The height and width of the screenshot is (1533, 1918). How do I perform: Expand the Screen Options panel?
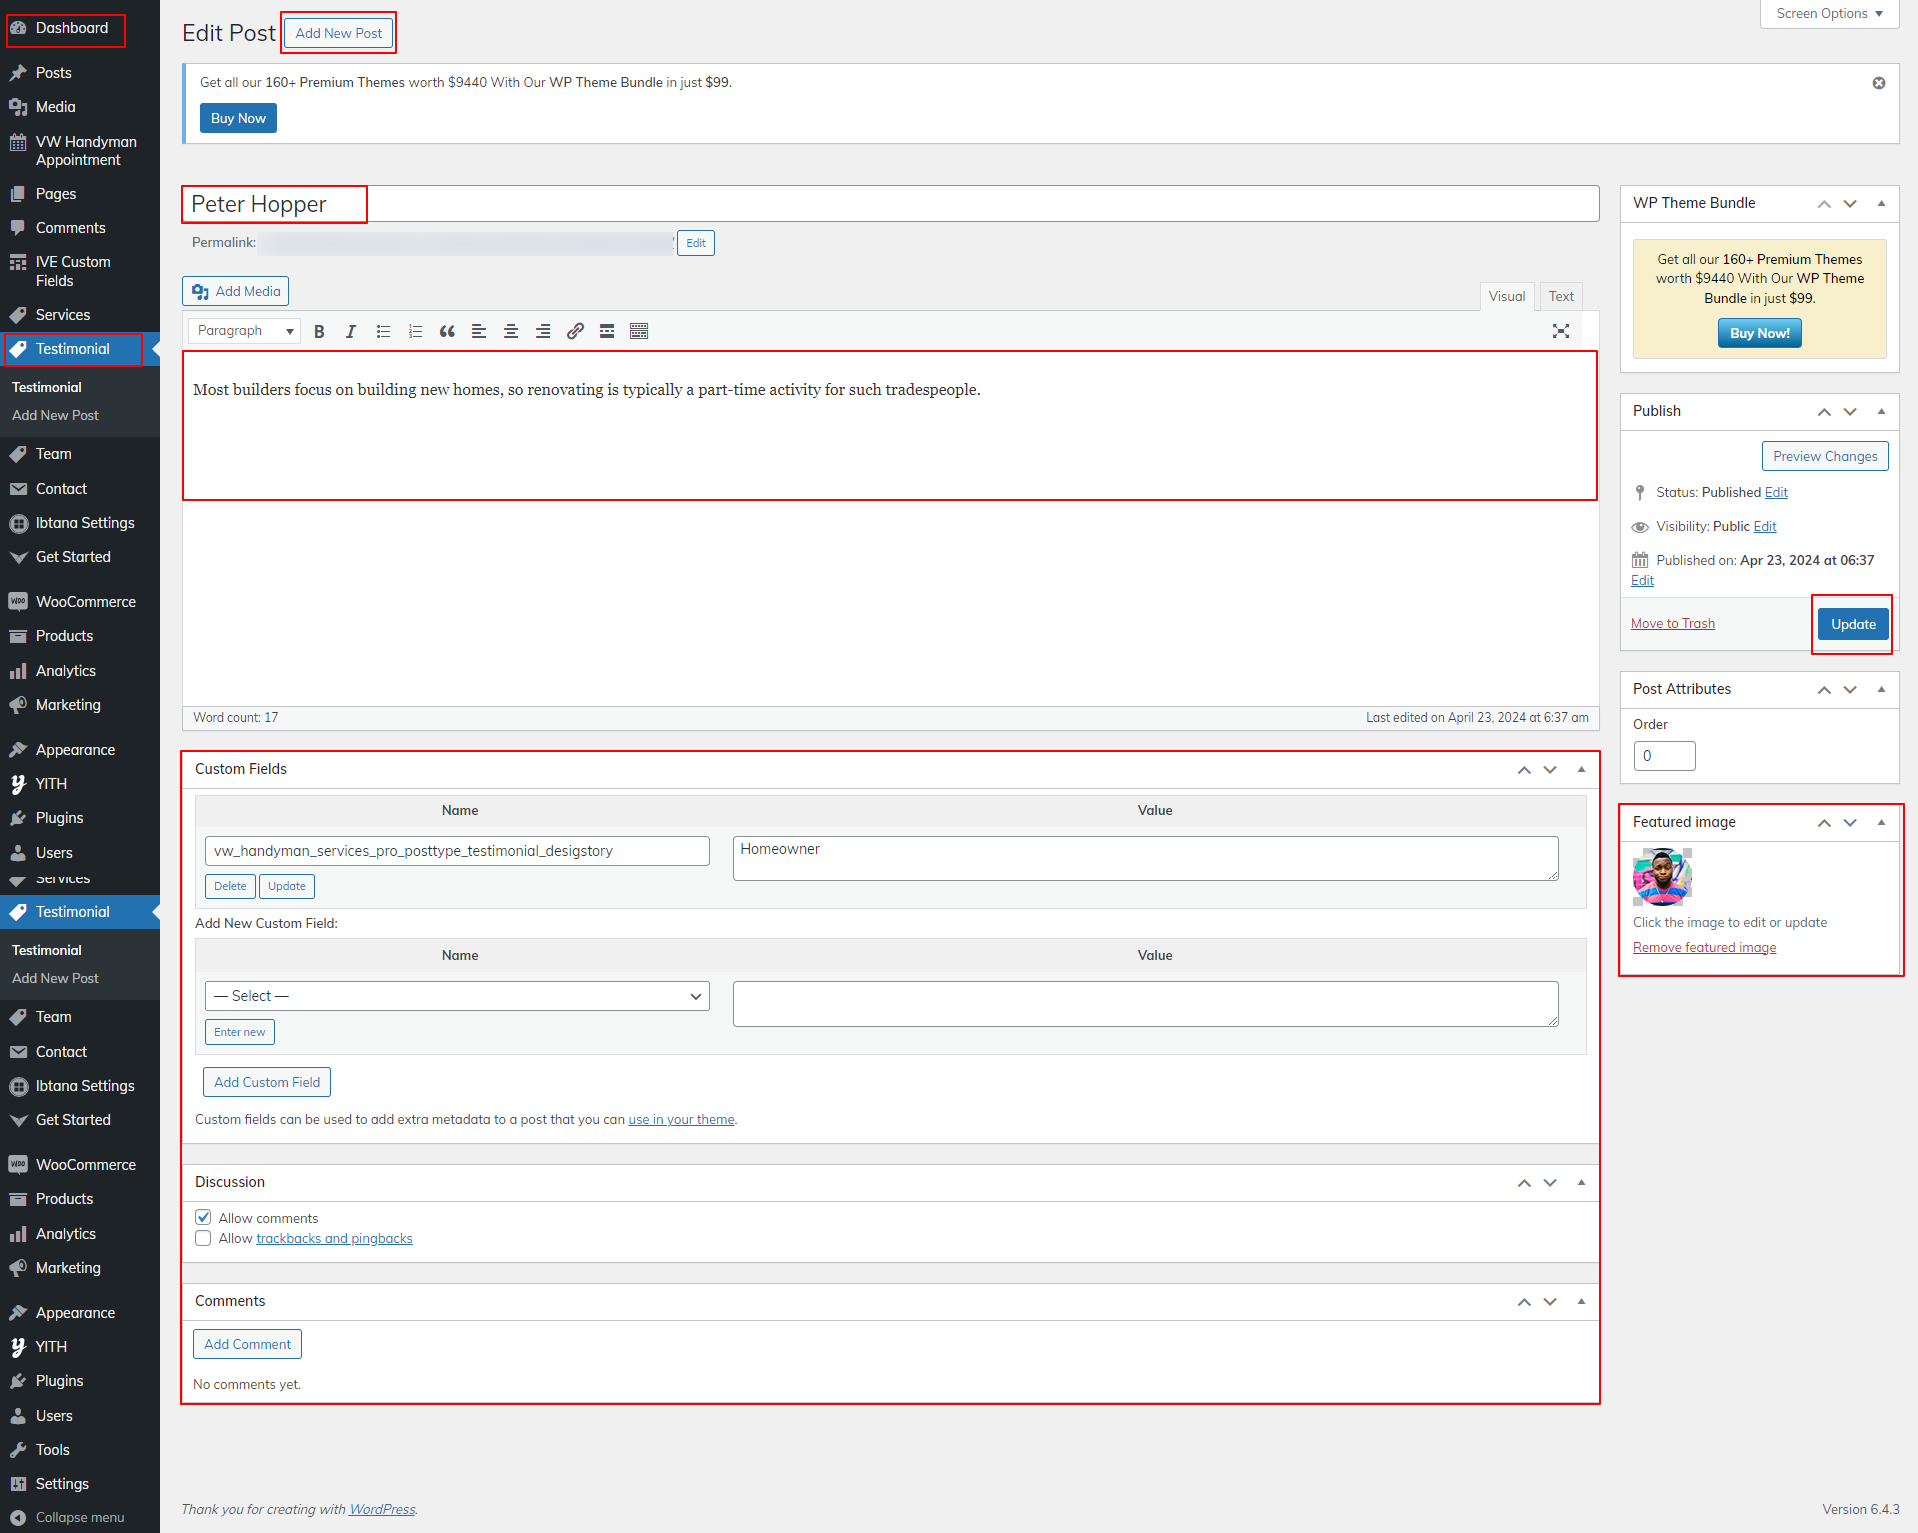point(1828,14)
